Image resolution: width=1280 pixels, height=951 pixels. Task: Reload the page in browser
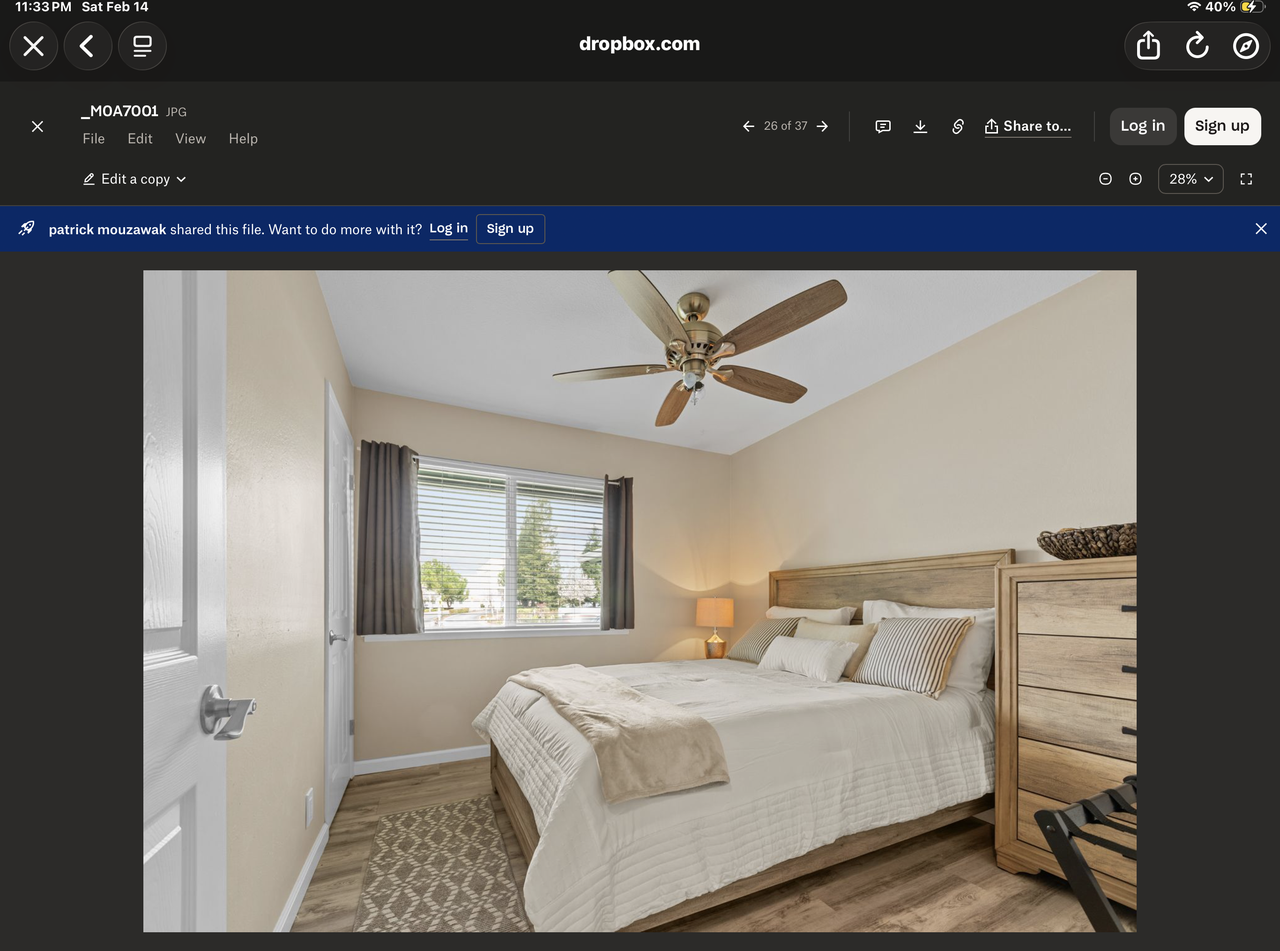point(1197,46)
